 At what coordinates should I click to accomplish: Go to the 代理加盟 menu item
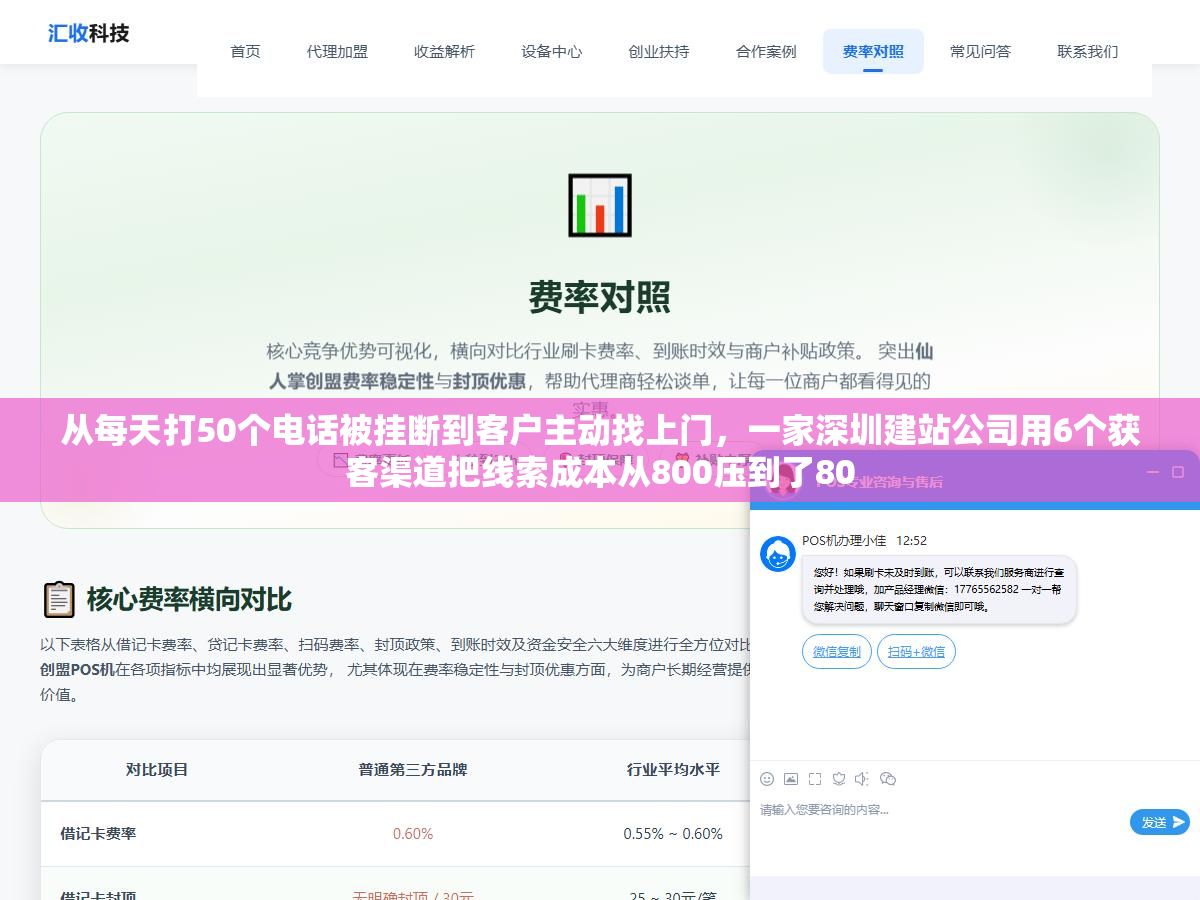(337, 51)
